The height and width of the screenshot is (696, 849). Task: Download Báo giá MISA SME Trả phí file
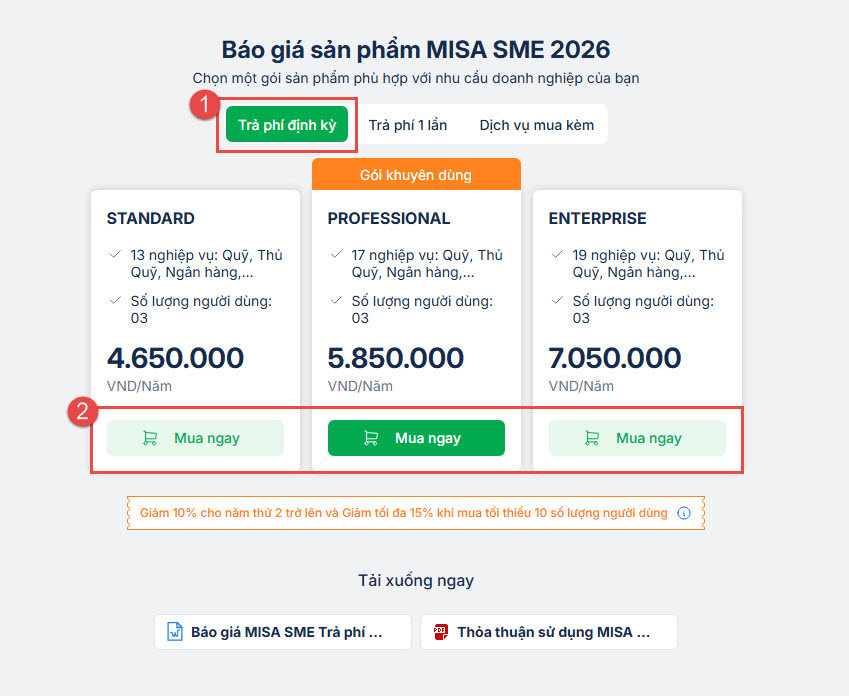coord(287,632)
